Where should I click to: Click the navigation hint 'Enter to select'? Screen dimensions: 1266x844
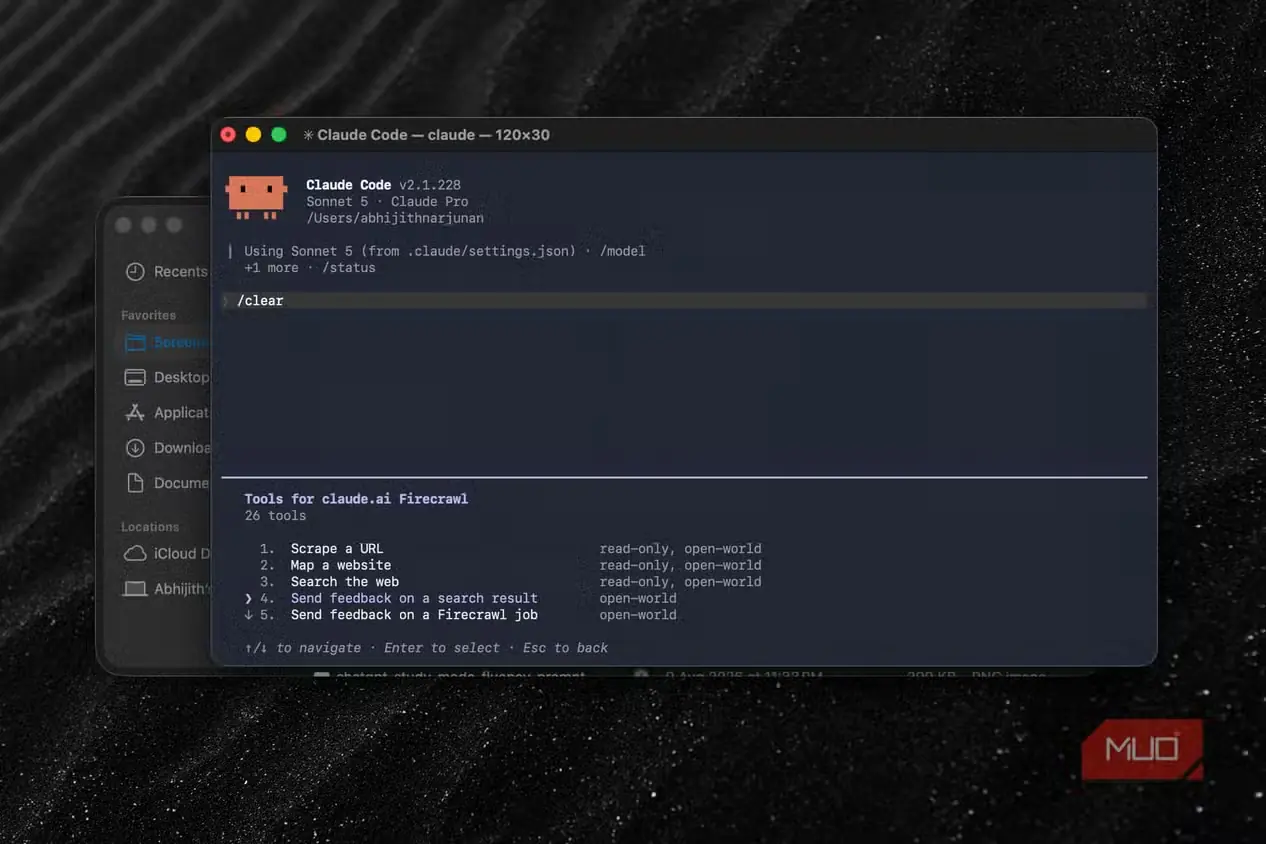coord(442,648)
